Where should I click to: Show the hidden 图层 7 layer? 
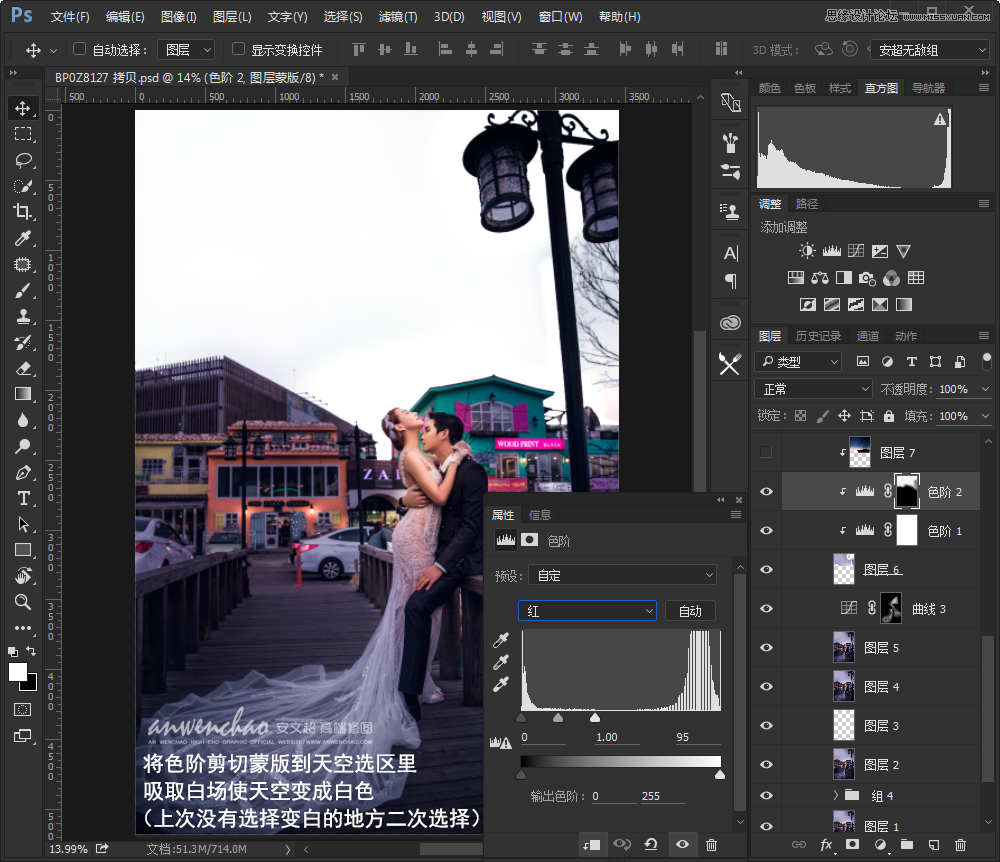pyautogui.click(x=767, y=452)
